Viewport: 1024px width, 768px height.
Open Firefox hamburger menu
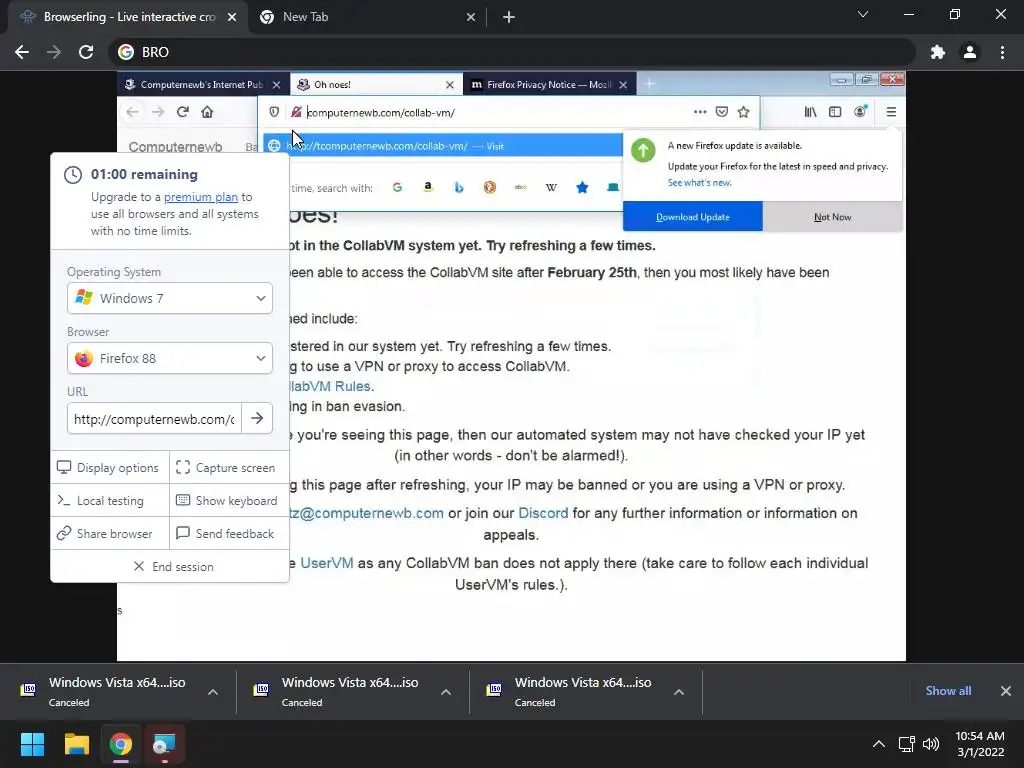coord(891,112)
